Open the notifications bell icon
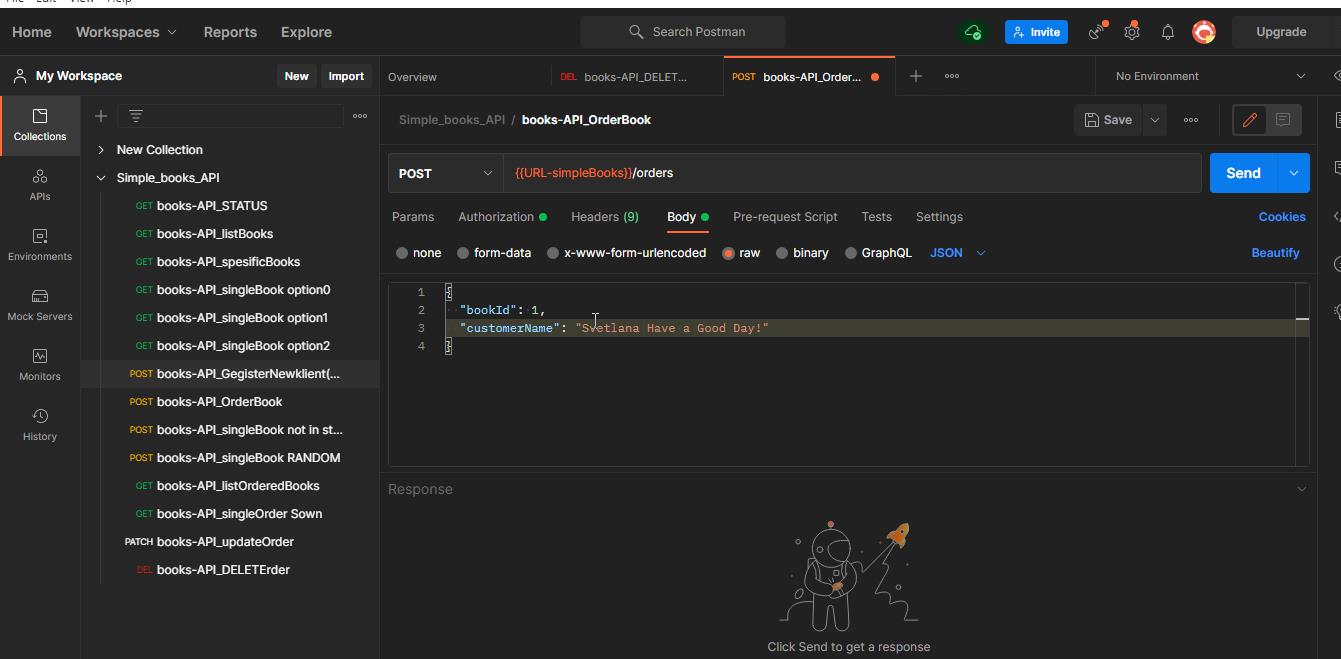 1167,32
